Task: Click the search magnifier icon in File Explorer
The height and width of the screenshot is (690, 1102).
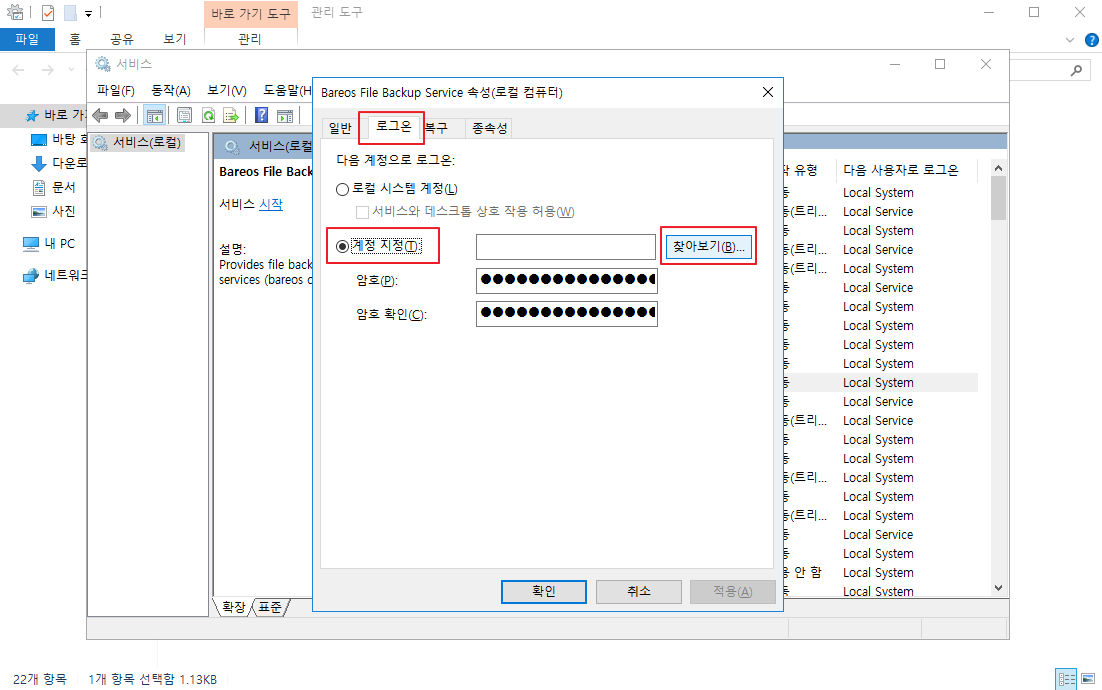Action: coord(1076,70)
